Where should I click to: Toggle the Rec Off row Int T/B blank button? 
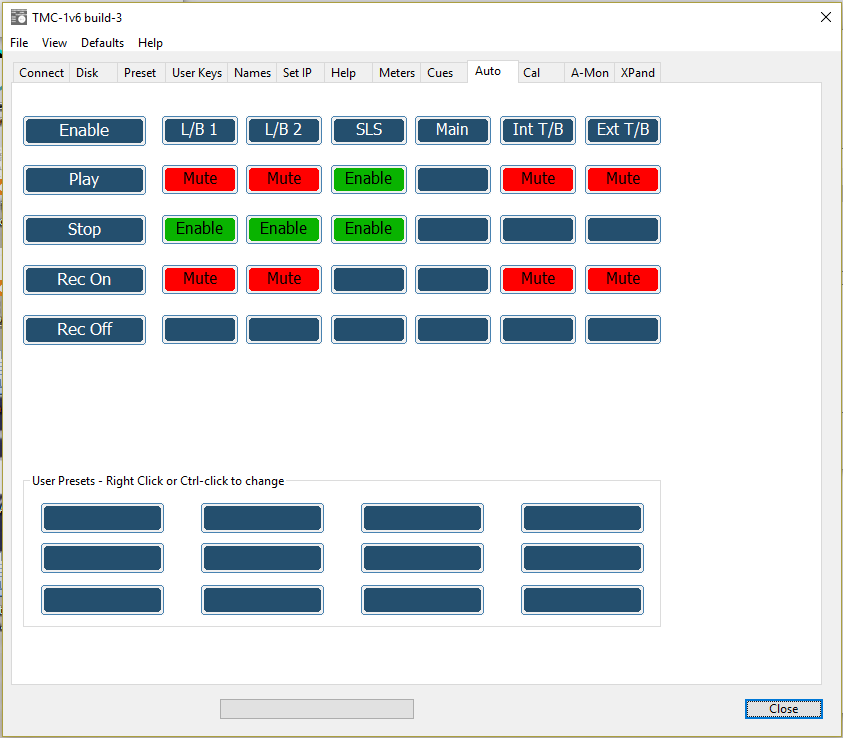[538, 329]
